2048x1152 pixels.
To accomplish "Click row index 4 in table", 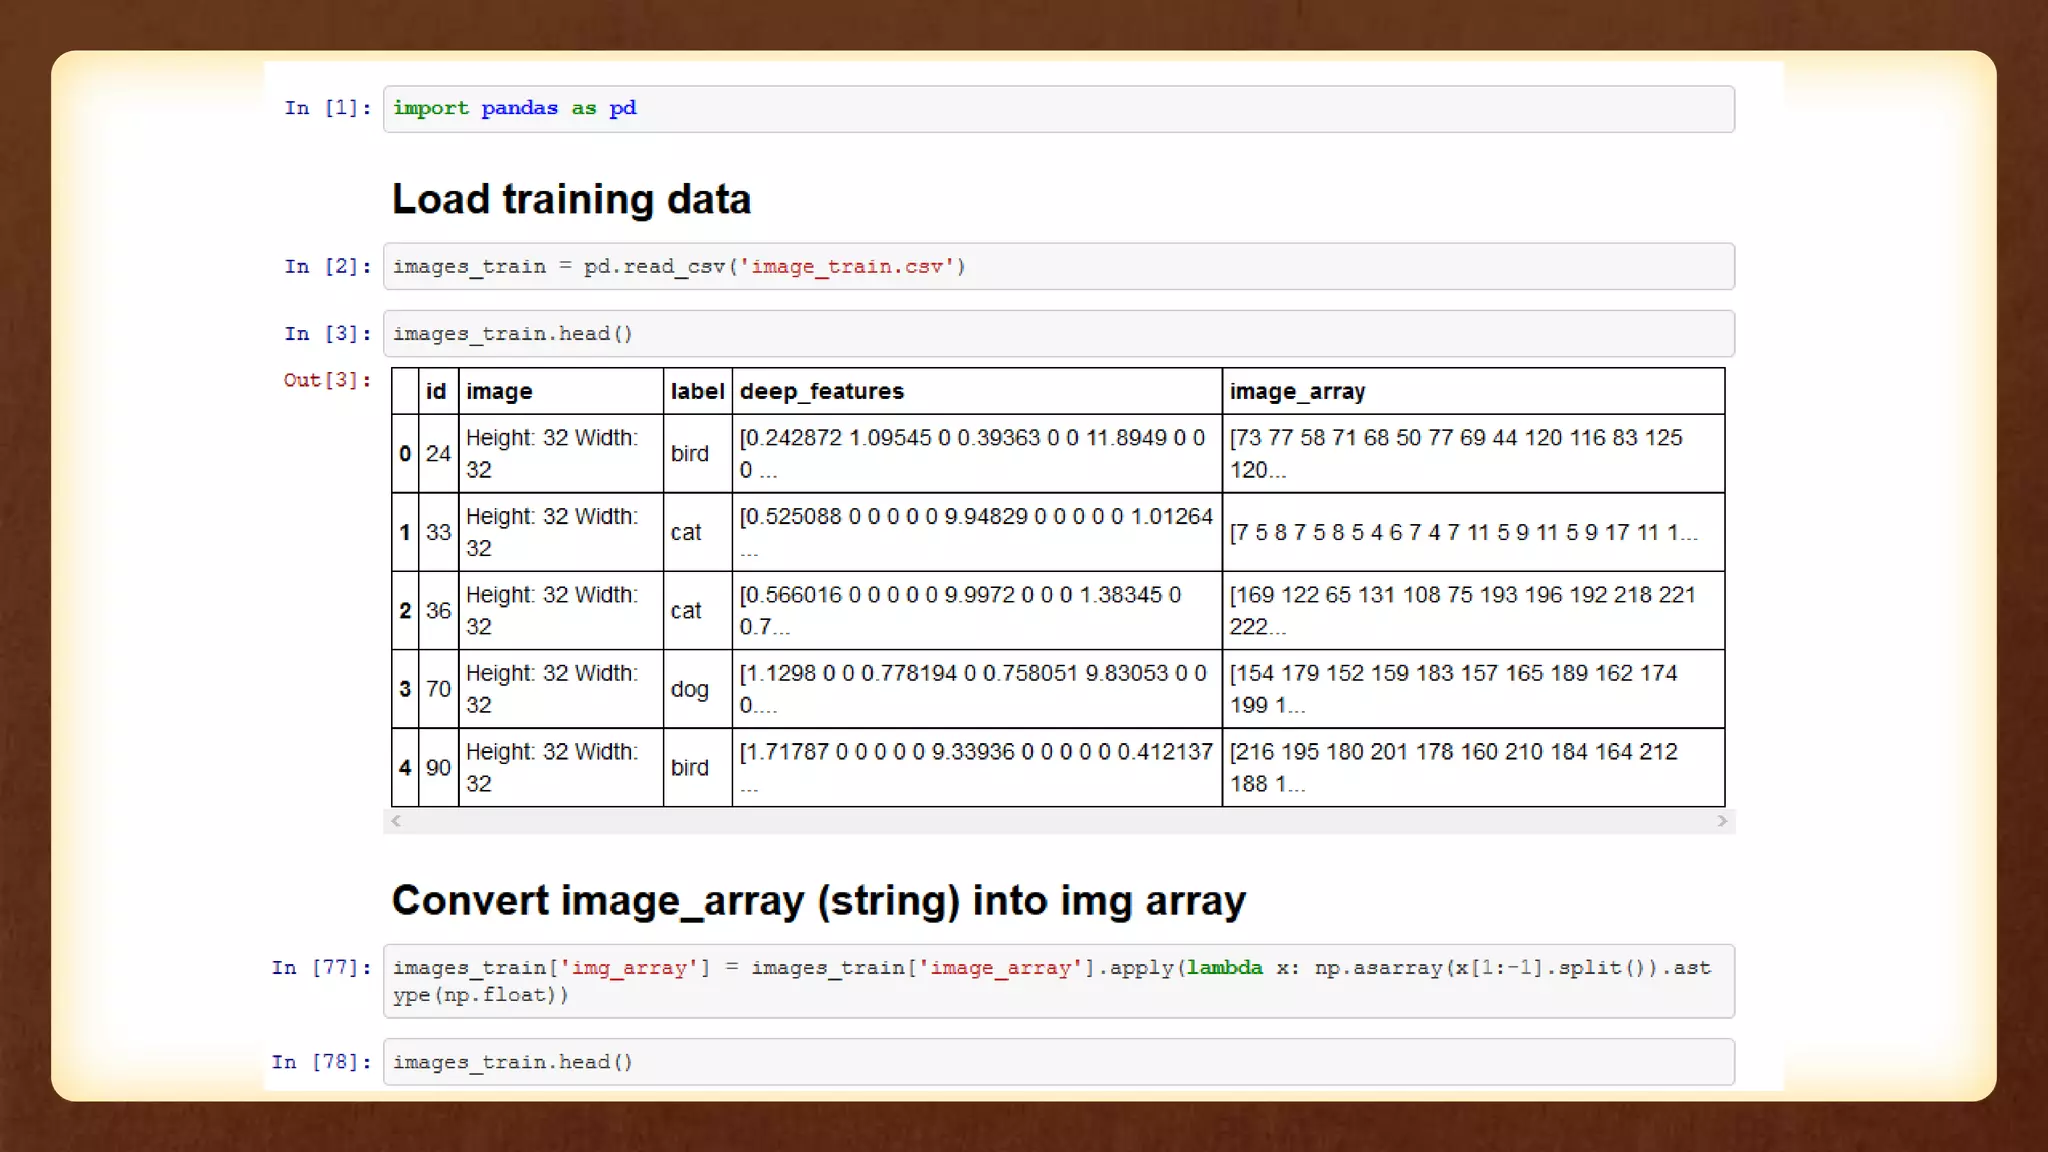I will [x=404, y=768].
